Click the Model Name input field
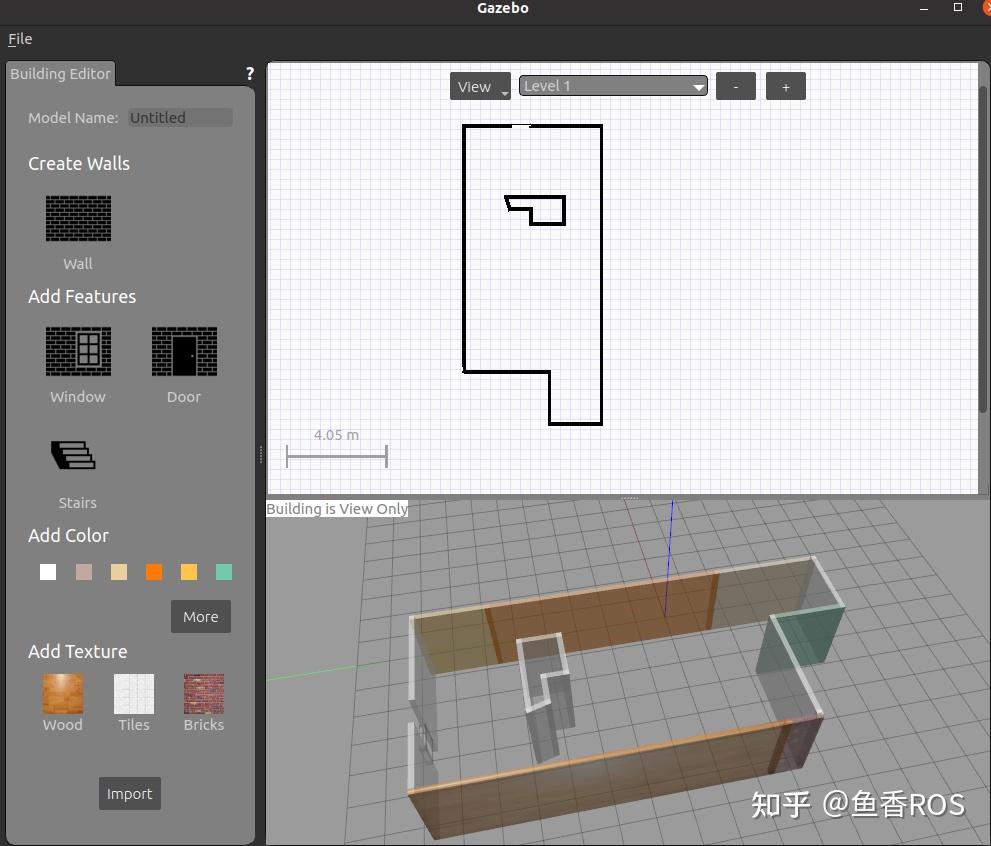 click(180, 117)
